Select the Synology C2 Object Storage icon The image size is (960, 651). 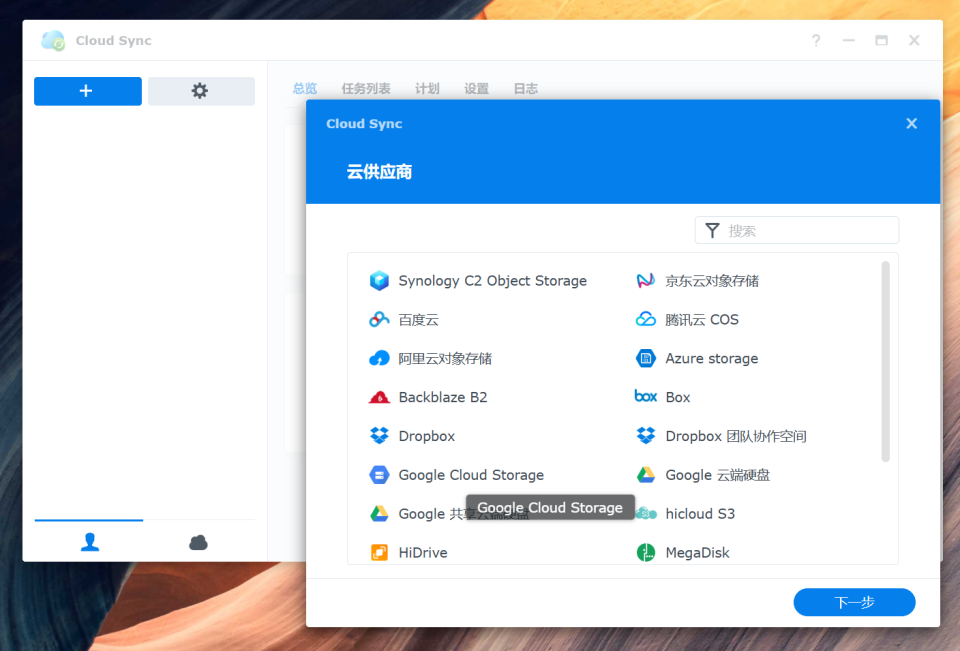click(x=379, y=281)
